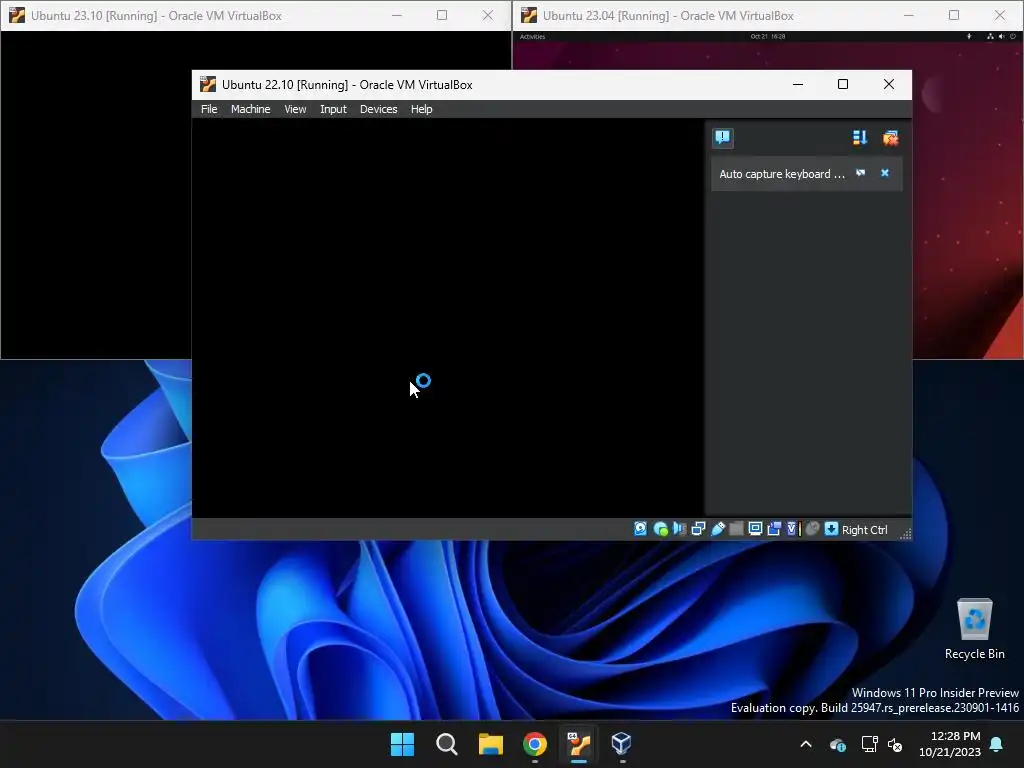Open Windows Search from the taskbar
This screenshot has height=768, width=1024.
click(x=447, y=744)
